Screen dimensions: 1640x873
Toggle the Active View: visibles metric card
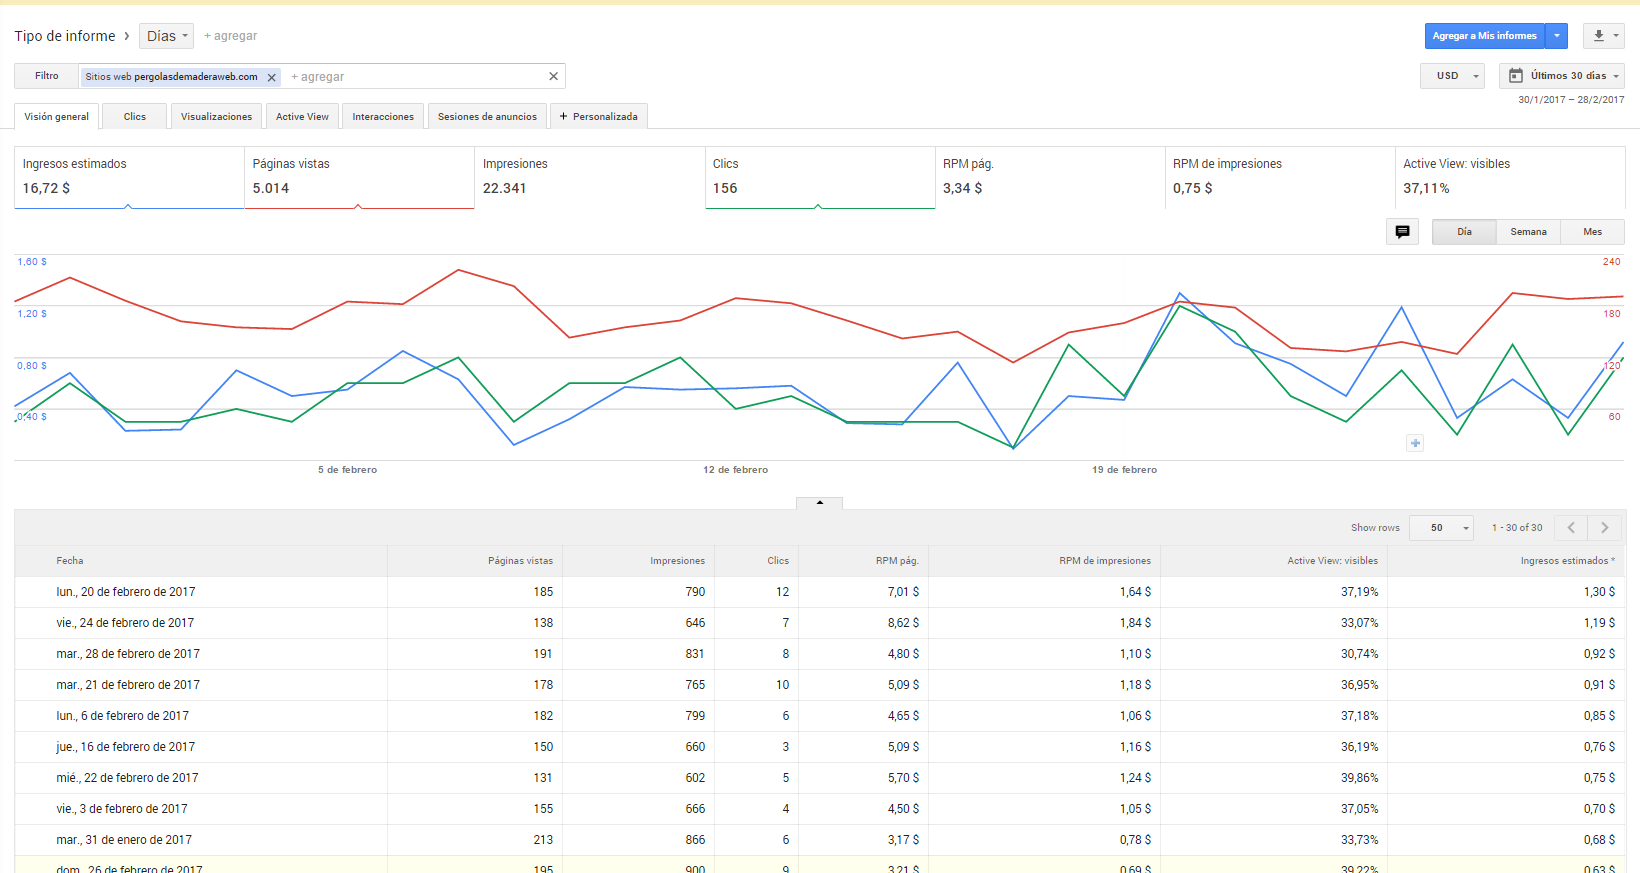[x=1510, y=178]
